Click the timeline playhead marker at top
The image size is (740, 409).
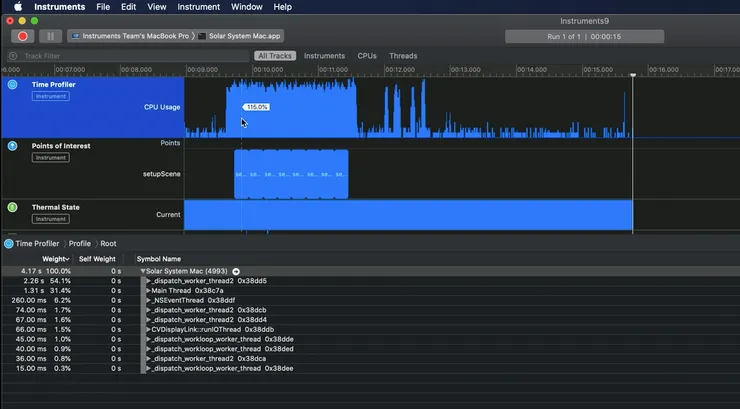coord(633,75)
